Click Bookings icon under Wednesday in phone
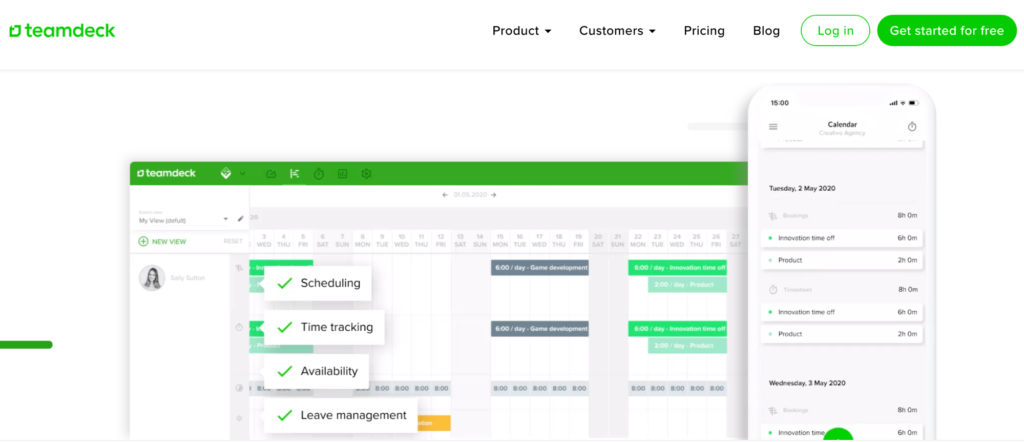Screen dimensions: 1024x442 (x=773, y=410)
